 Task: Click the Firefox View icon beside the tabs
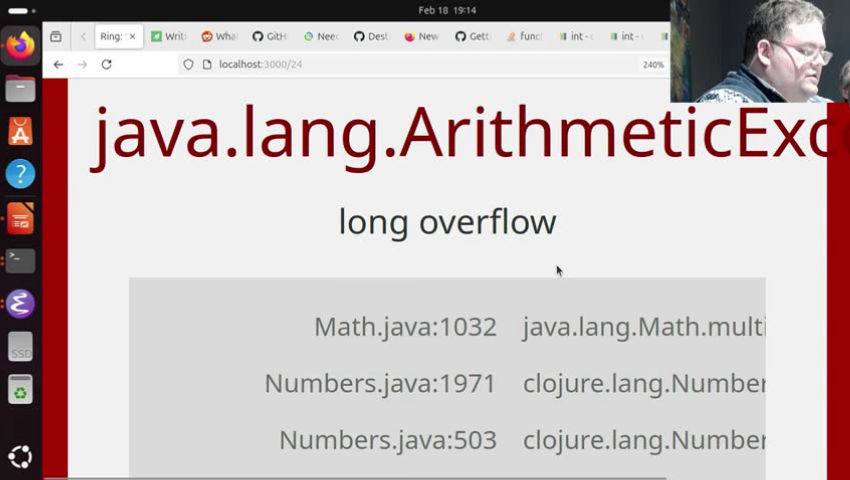[x=55, y=36]
